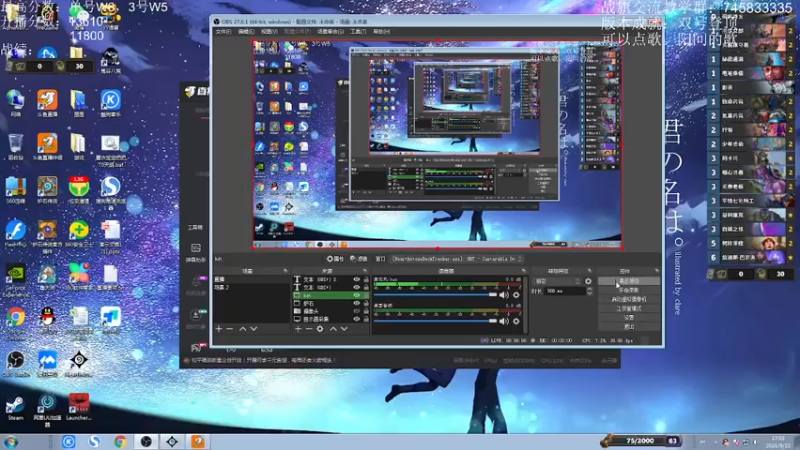Toggle visibility of second 文本 (GDI+) source

coord(357,287)
